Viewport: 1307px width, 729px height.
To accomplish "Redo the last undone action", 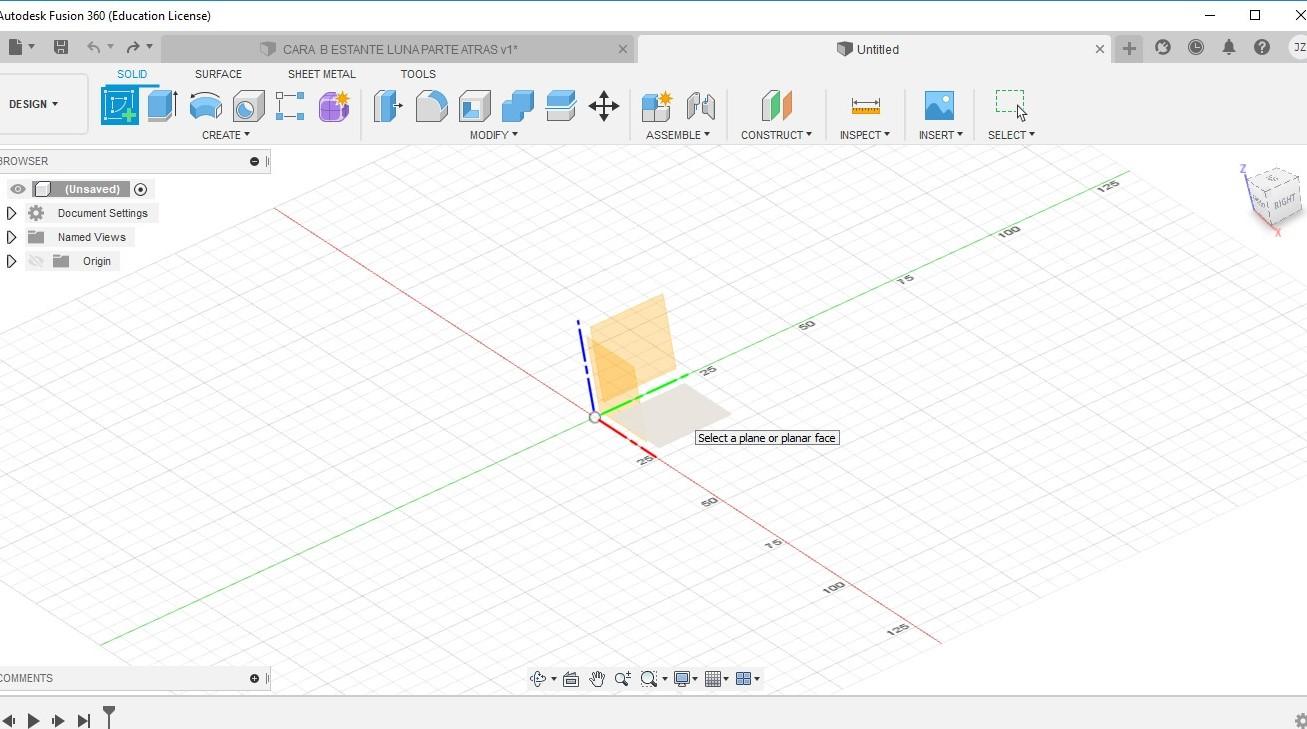I will tap(133, 47).
